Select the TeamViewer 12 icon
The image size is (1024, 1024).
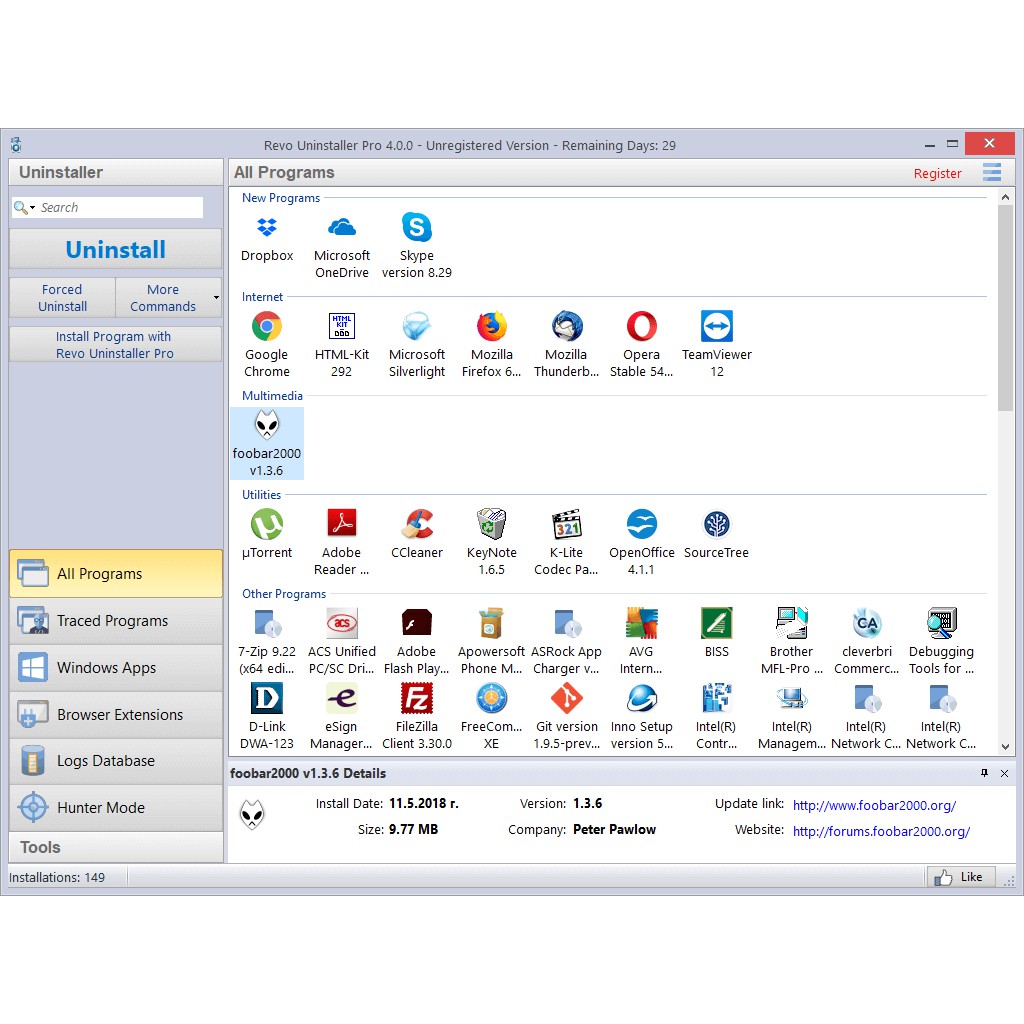tap(716, 327)
